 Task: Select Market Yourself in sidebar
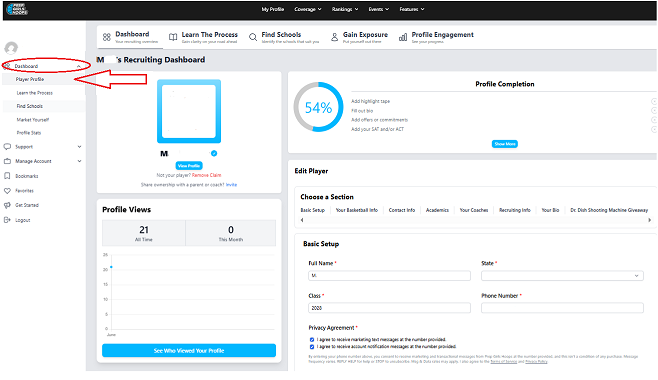tap(33, 120)
